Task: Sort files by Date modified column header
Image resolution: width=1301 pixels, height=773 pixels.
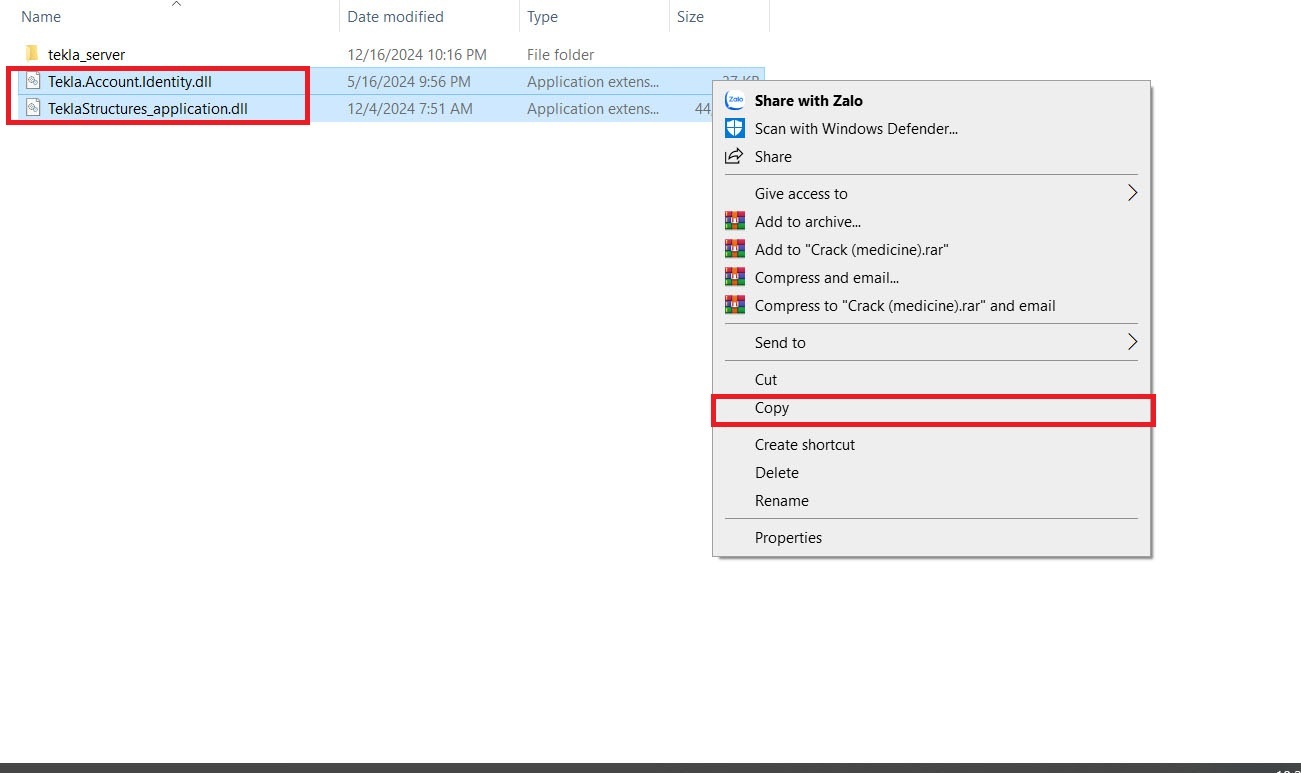Action: 395,17
